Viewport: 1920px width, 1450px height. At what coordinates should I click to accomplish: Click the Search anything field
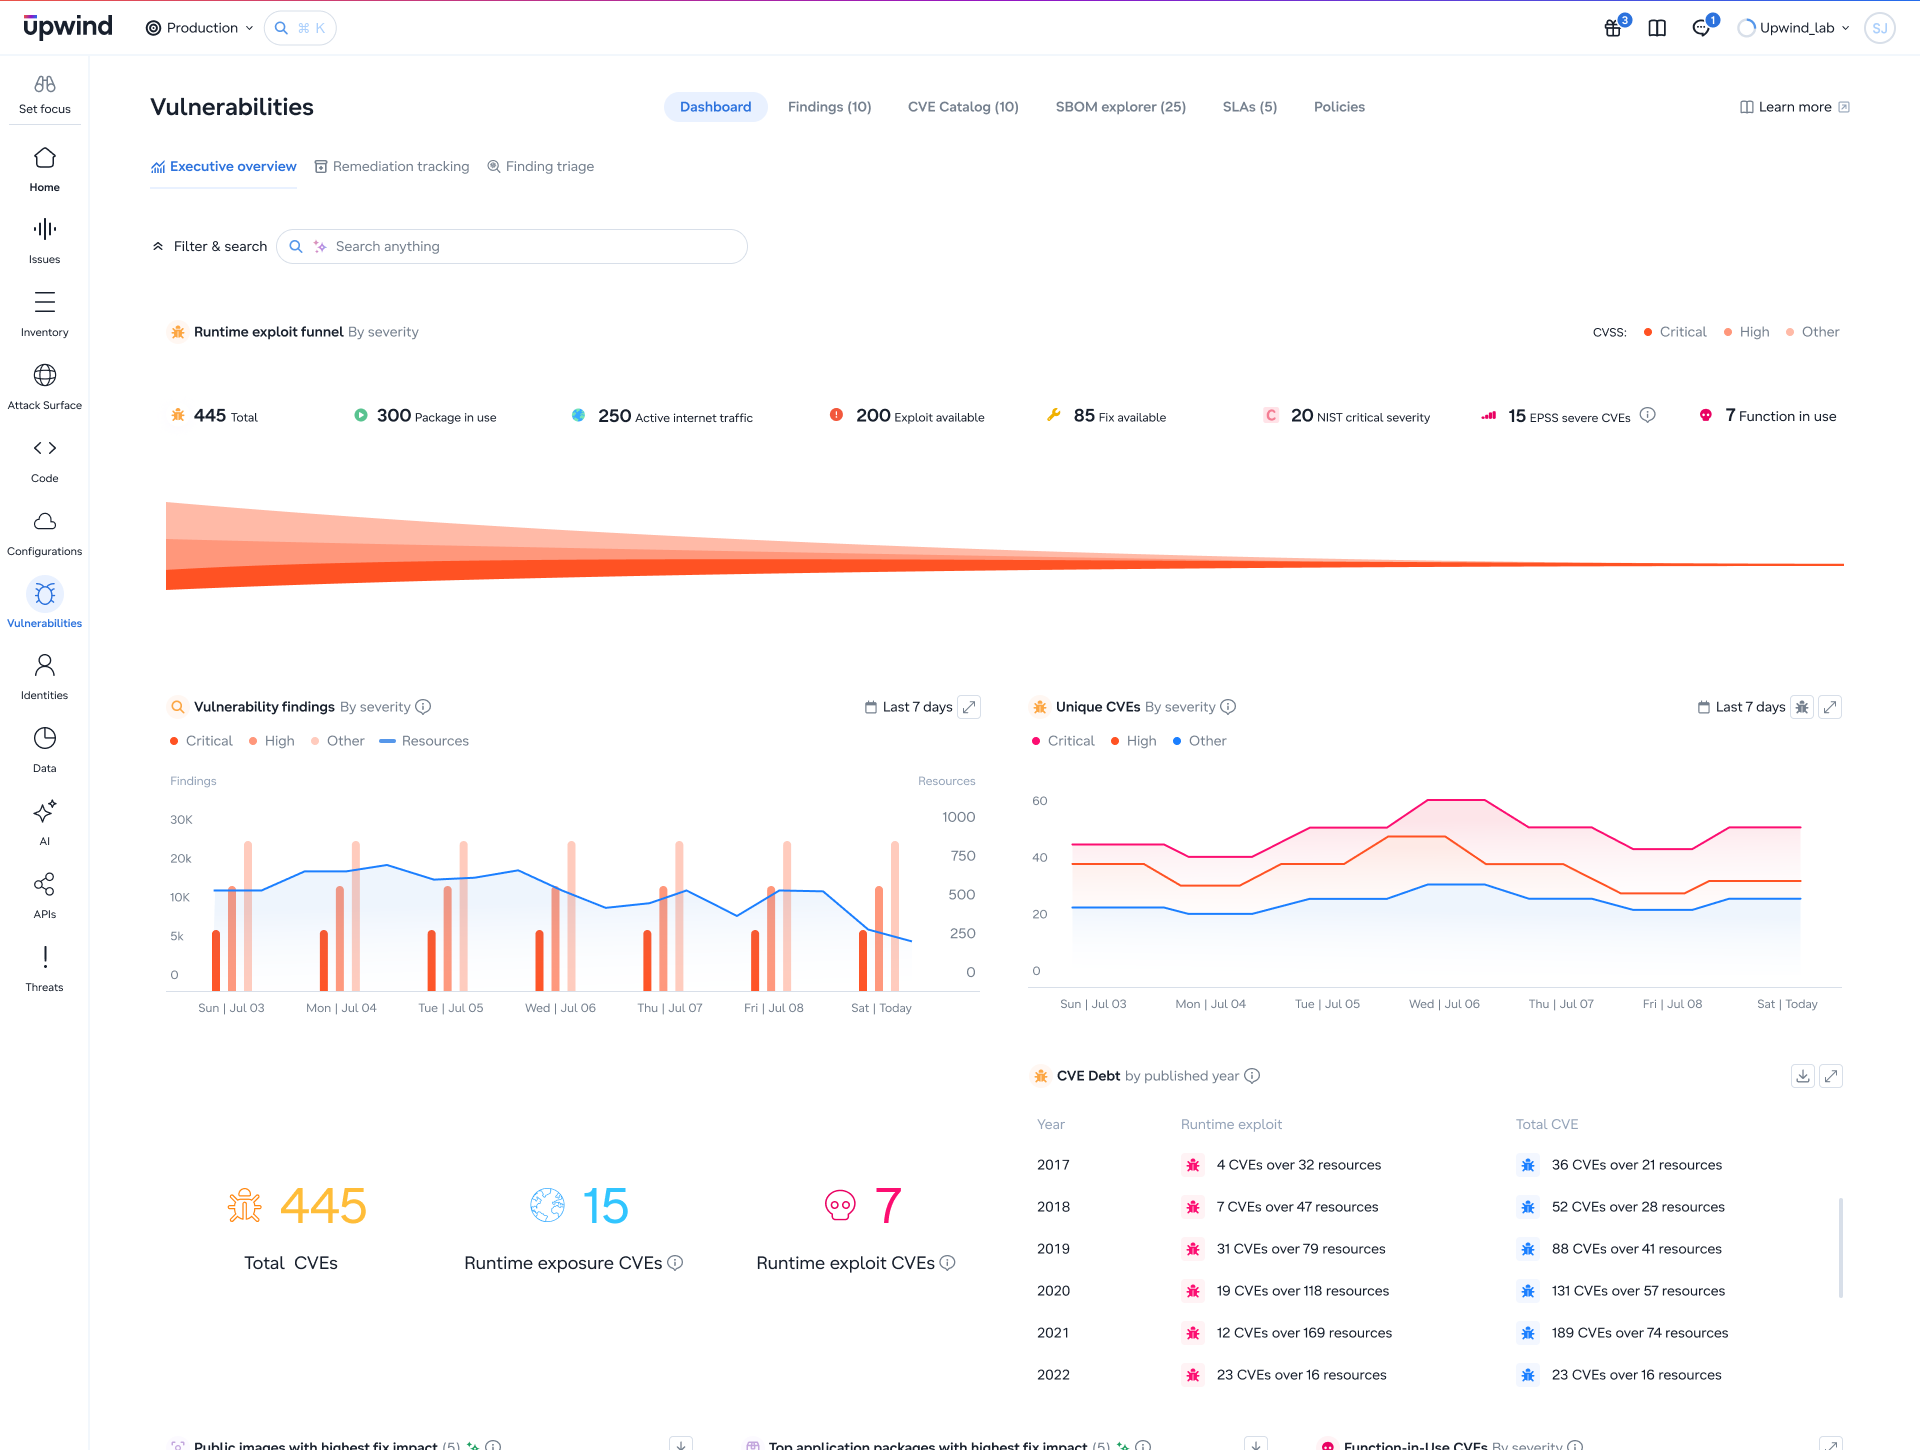[512, 246]
